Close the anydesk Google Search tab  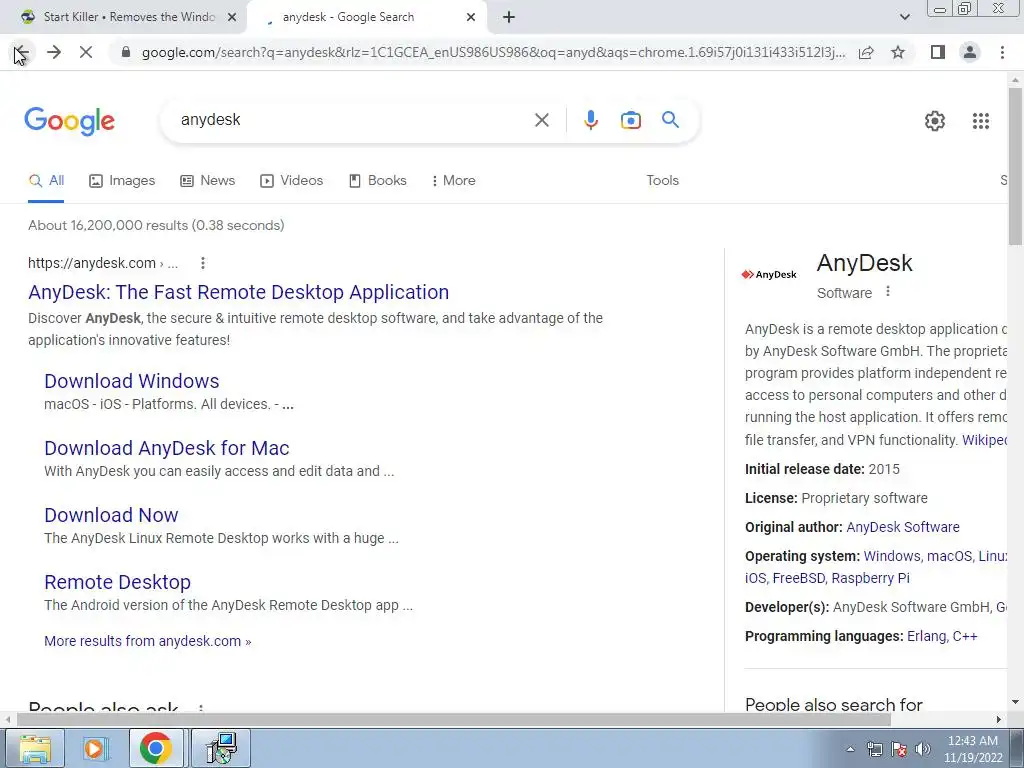(471, 17)
